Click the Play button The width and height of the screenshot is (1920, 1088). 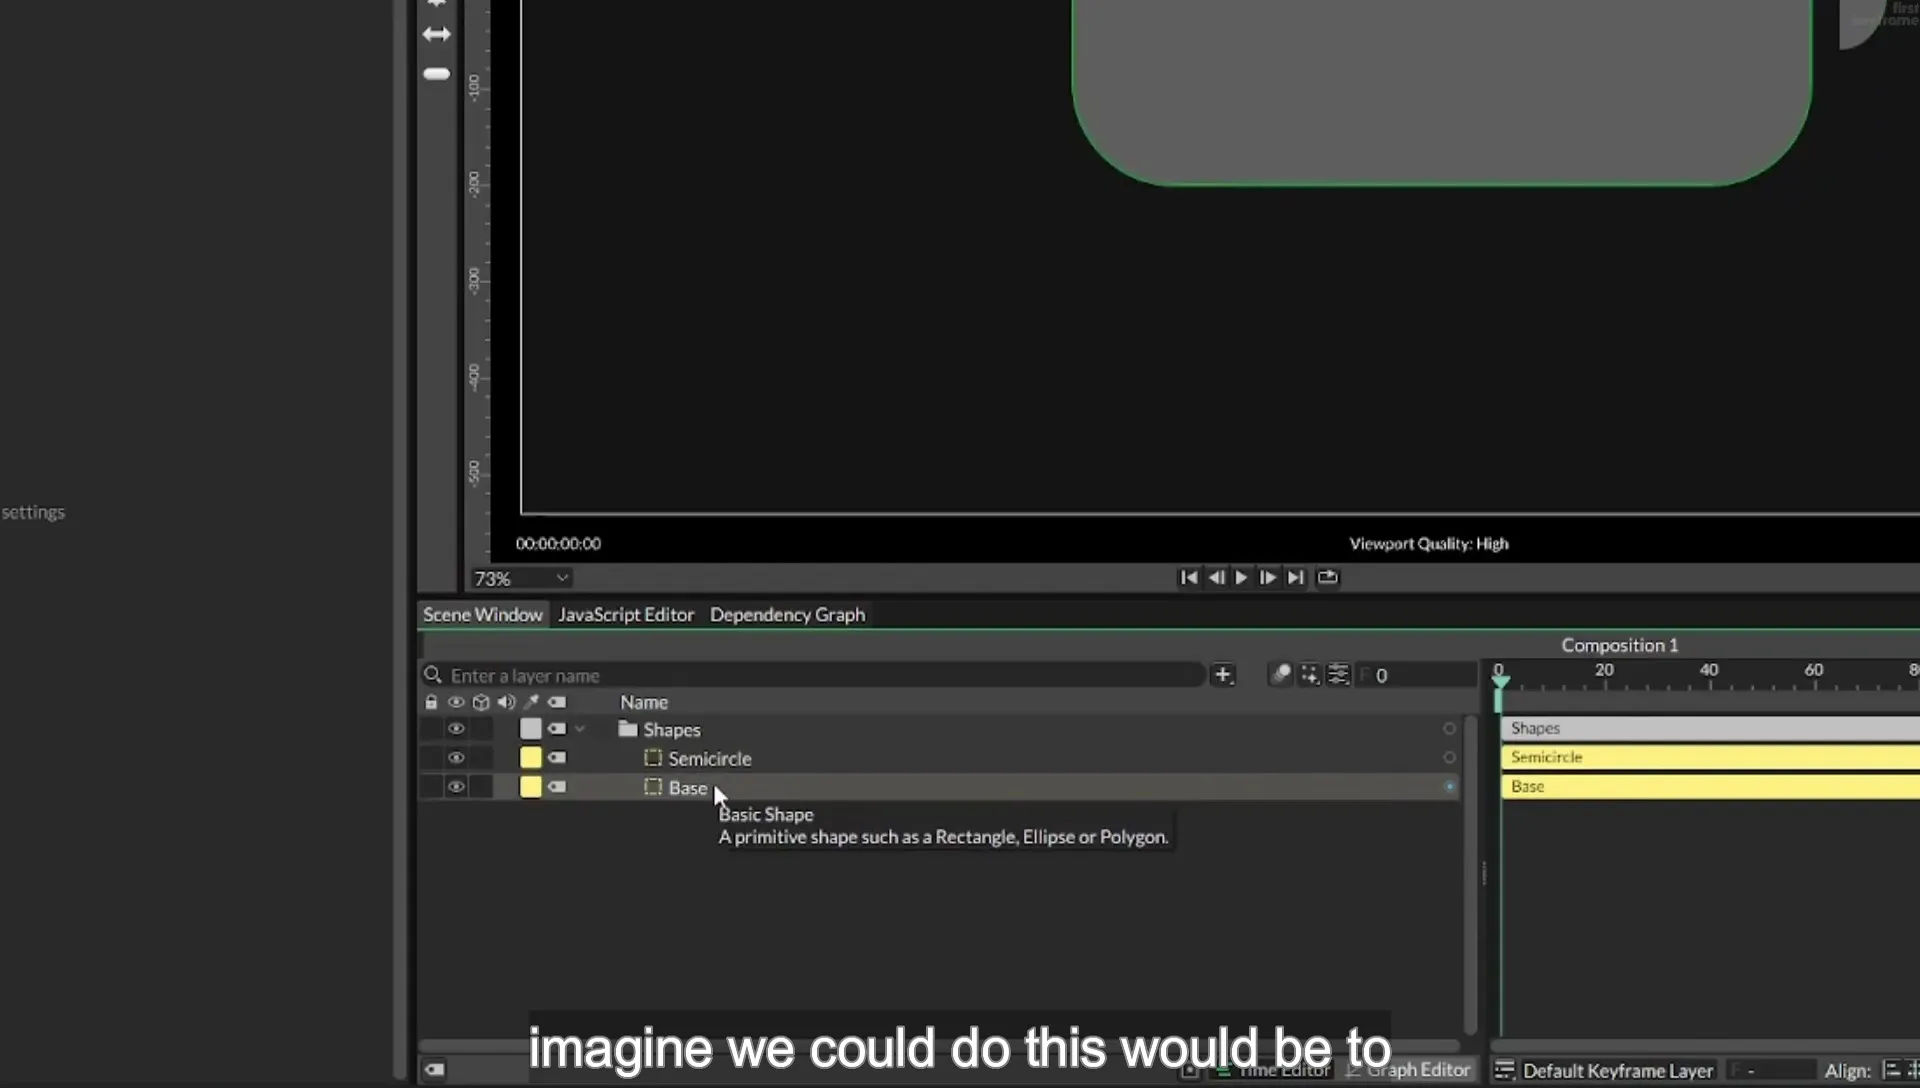click(1241, 577)
